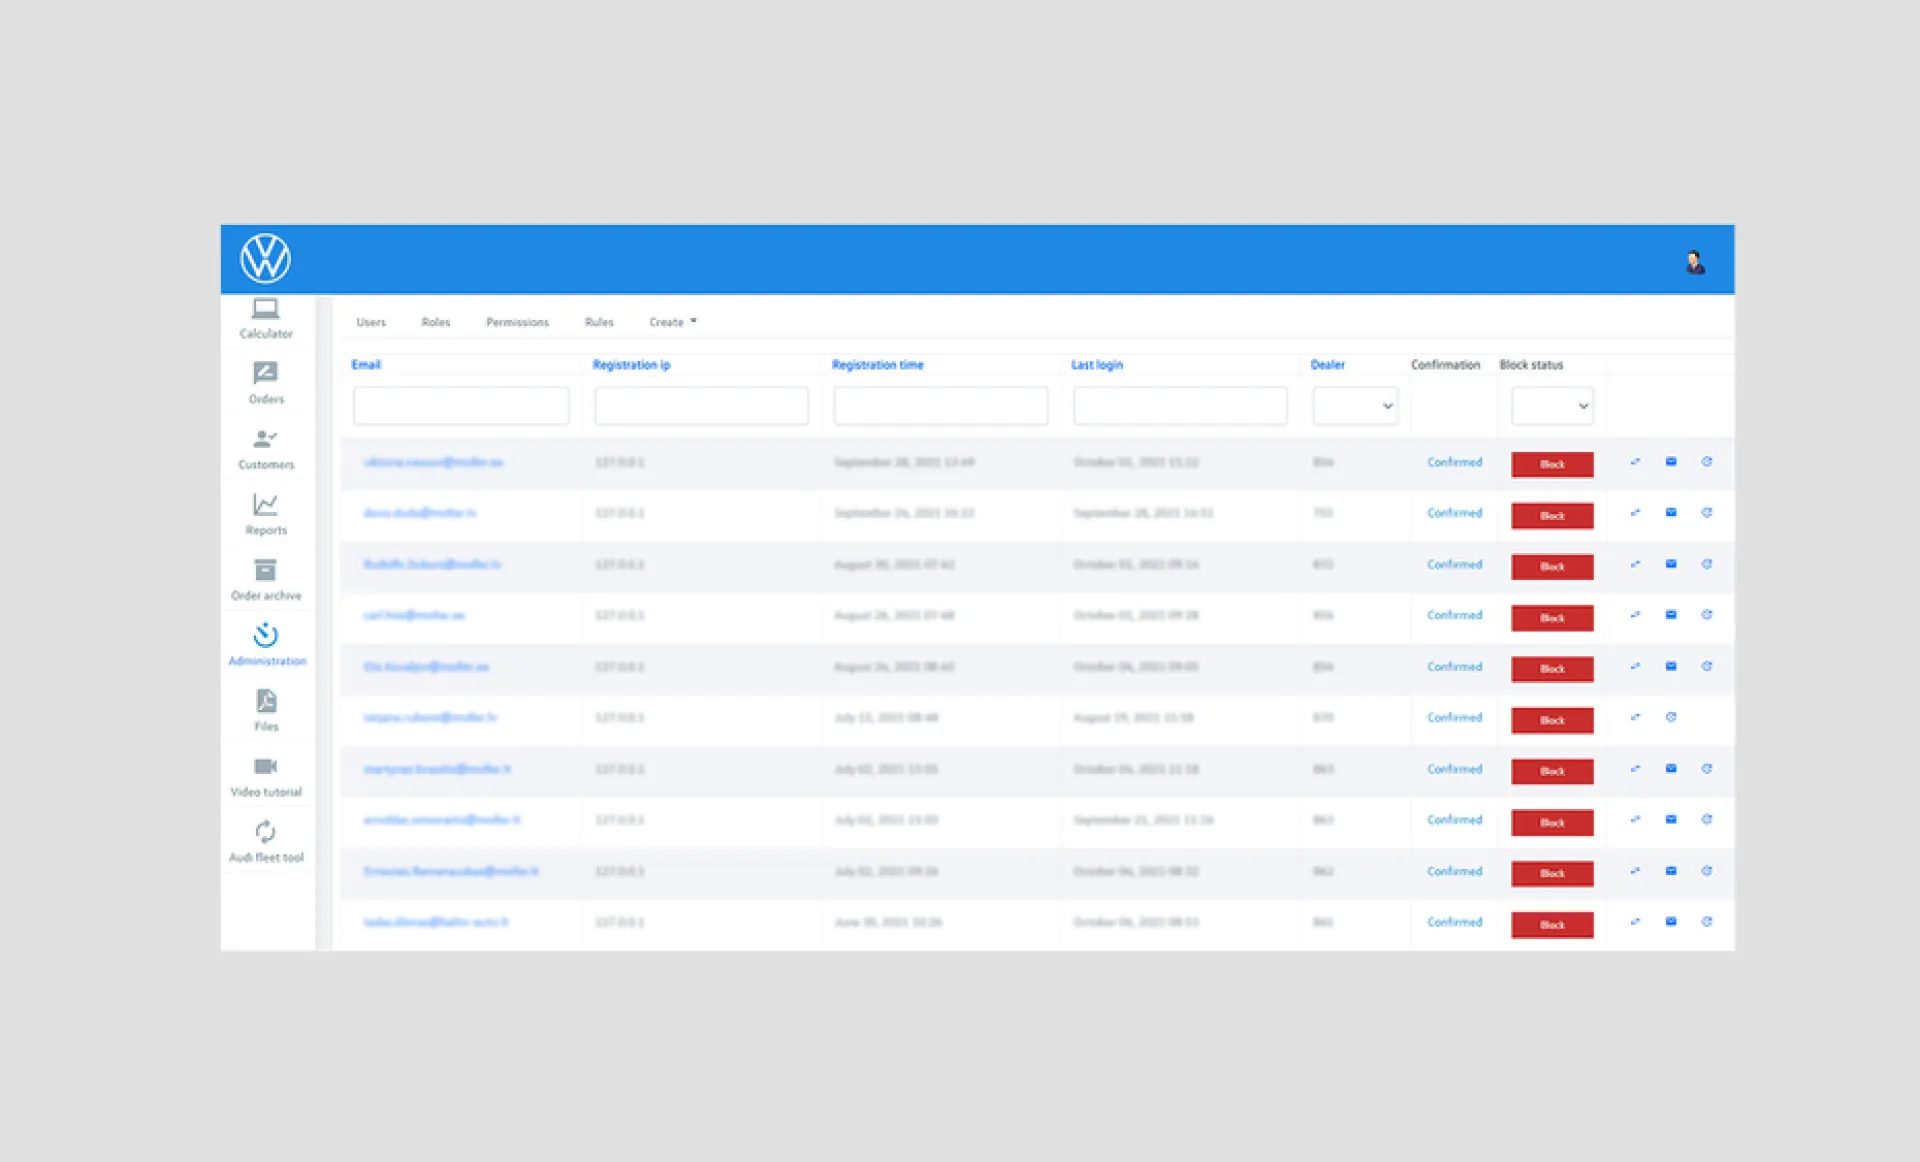Switch to the Permissions tab
Viewport: 1920px width, 1162px height.
(x=517, y=322)
